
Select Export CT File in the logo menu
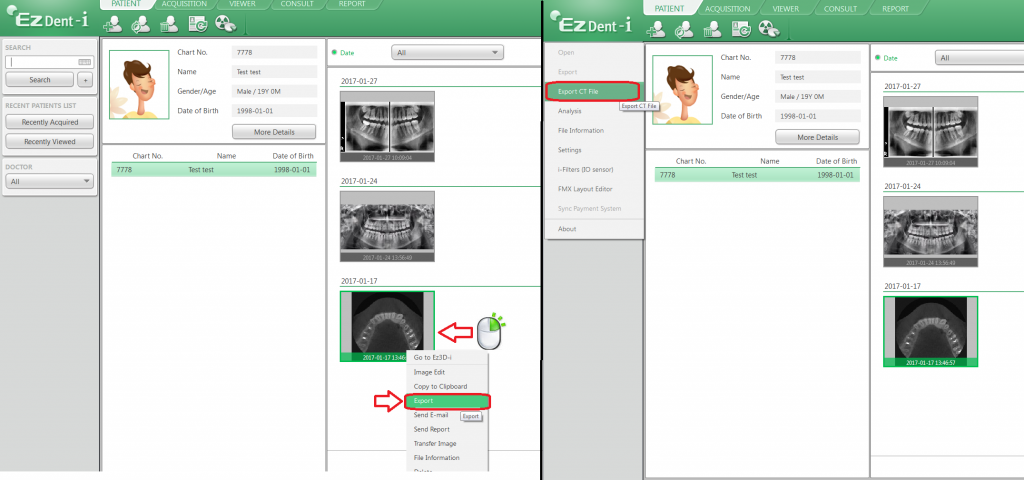click(594, 91)
